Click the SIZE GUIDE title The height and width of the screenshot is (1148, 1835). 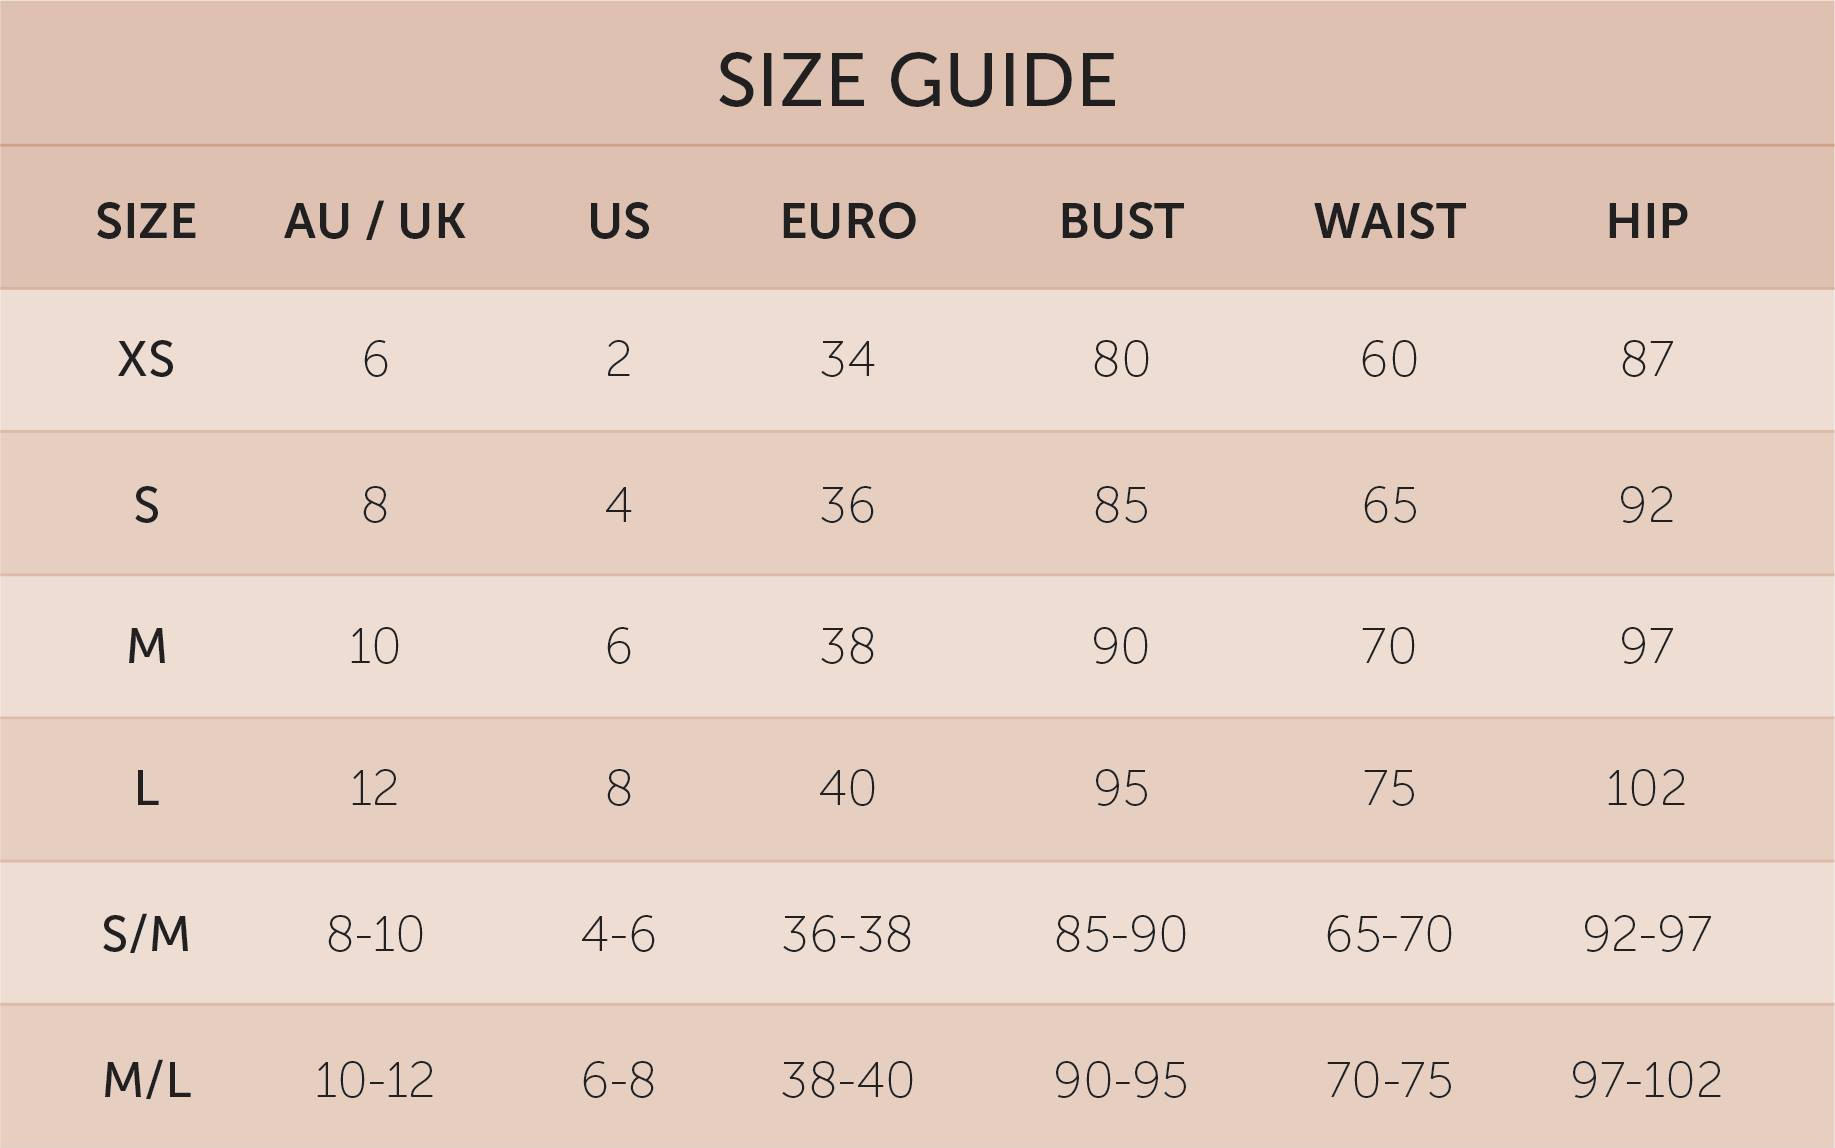[x=916, y=80]
